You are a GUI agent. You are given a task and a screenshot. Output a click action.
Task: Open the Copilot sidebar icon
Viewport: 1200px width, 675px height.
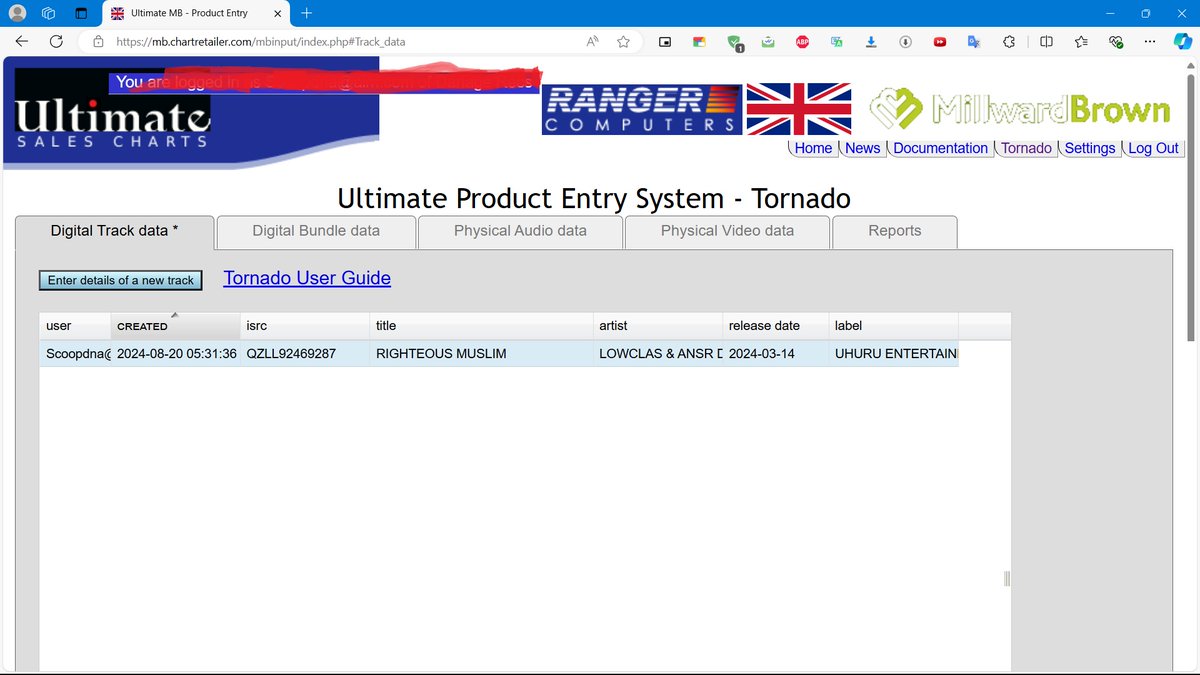[1182, 41]
